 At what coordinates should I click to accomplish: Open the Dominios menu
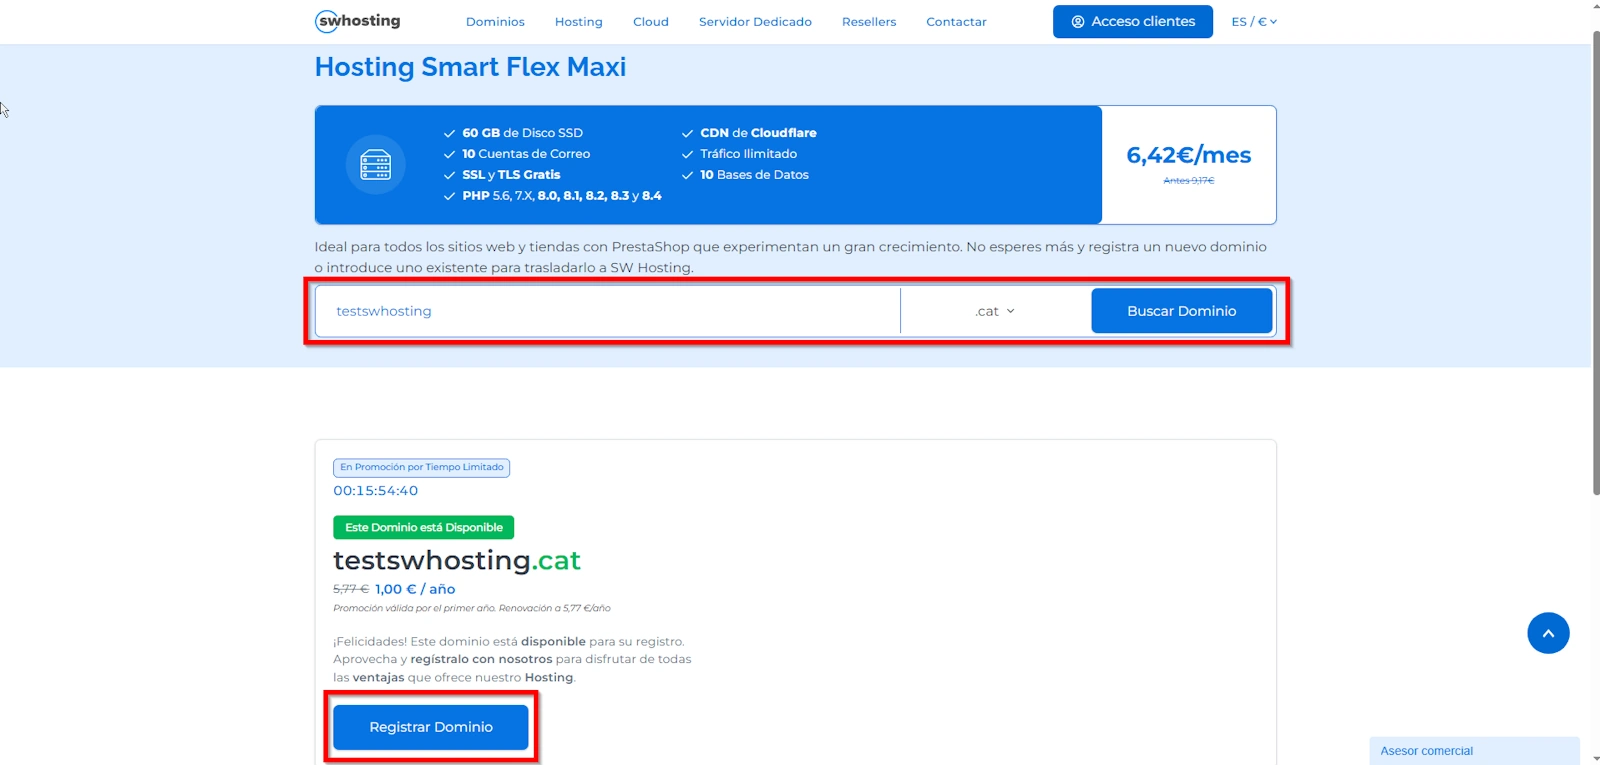point(495,22)
